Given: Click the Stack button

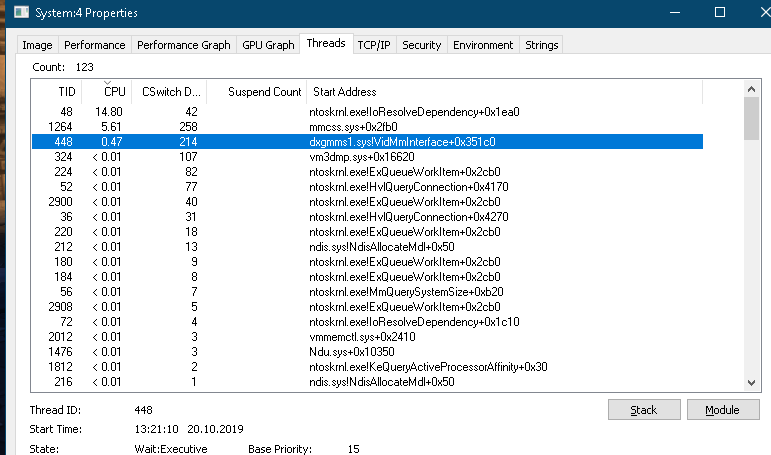Looking at the screenshot, I should click(644, 410).
